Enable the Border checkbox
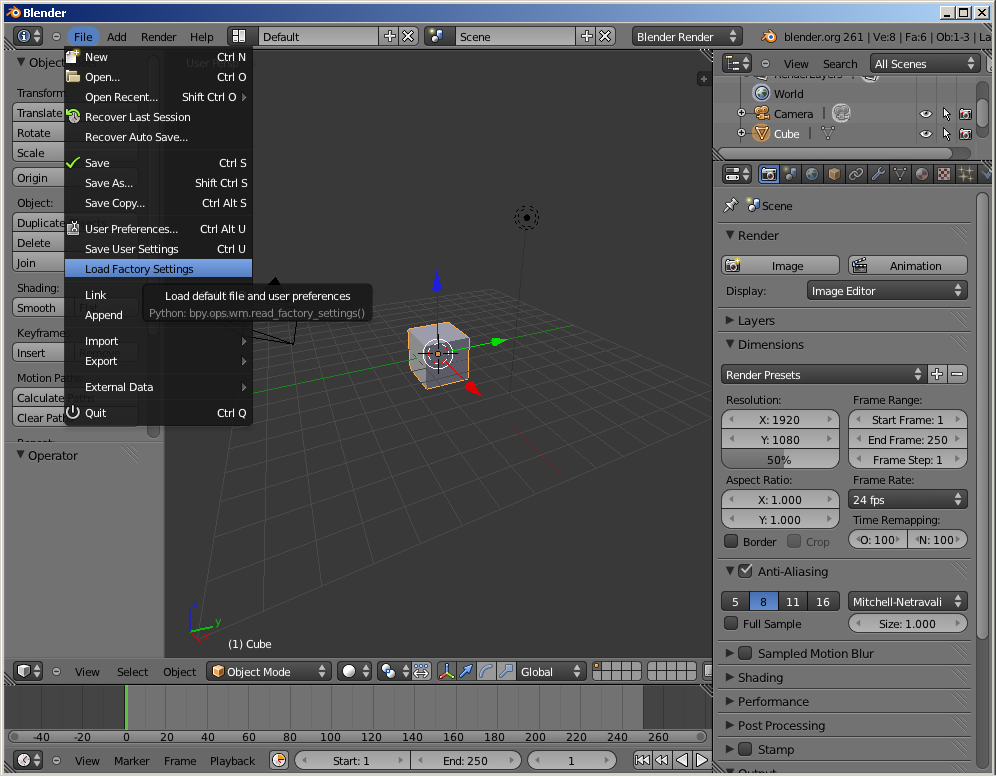This screenshot has width=996, height=777. coord(732,541)
